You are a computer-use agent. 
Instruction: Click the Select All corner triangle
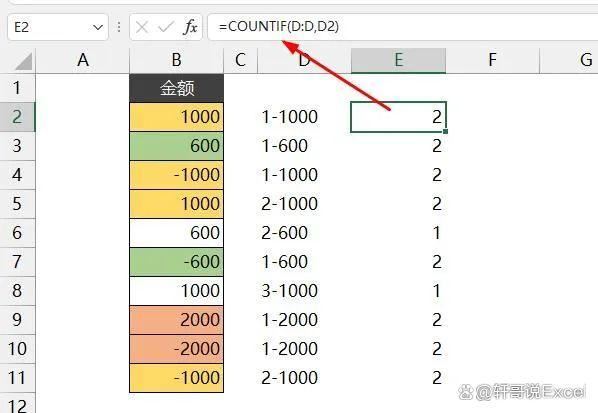coord(24,62)
